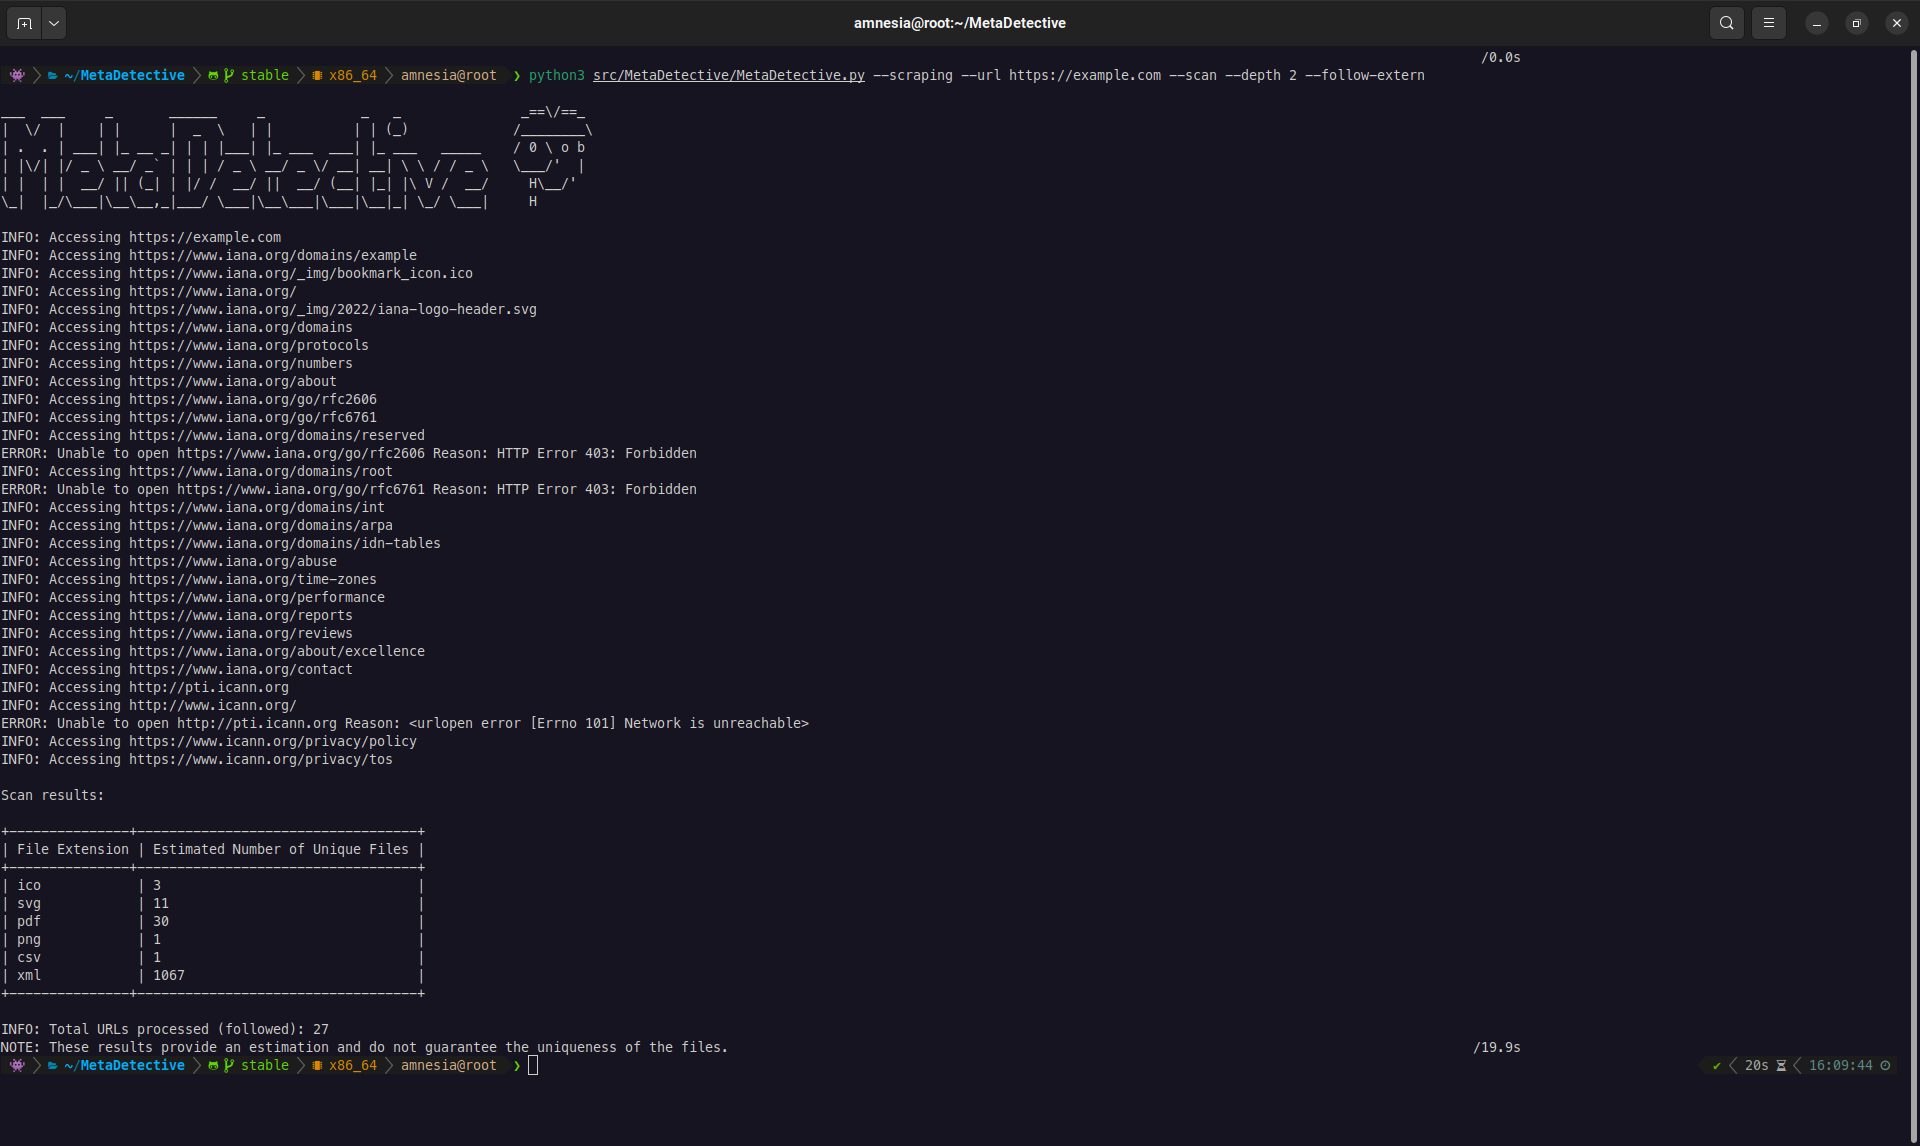Open a new terminal tab
Viewport: 1920px width, 1146px height.
click(24, 22)
